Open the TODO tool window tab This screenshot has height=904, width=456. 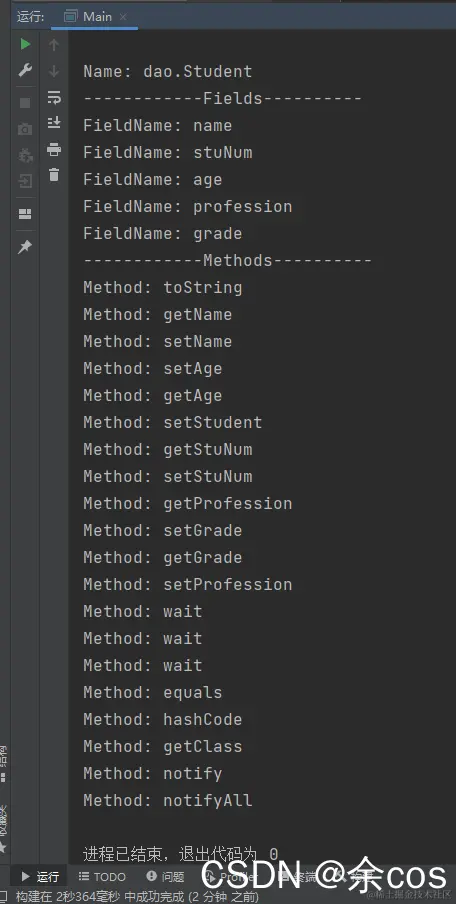click(x=102, y=877)
